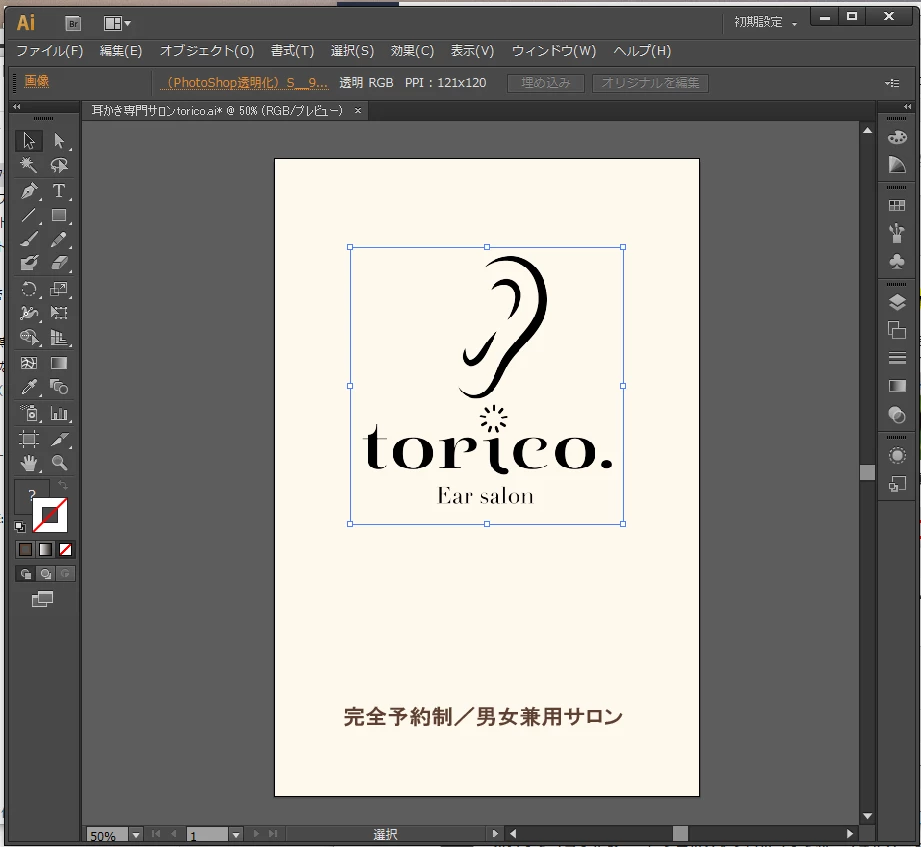
Task: Open the 初期設定 workspace dropdown
Action: (x=766, y=22)
